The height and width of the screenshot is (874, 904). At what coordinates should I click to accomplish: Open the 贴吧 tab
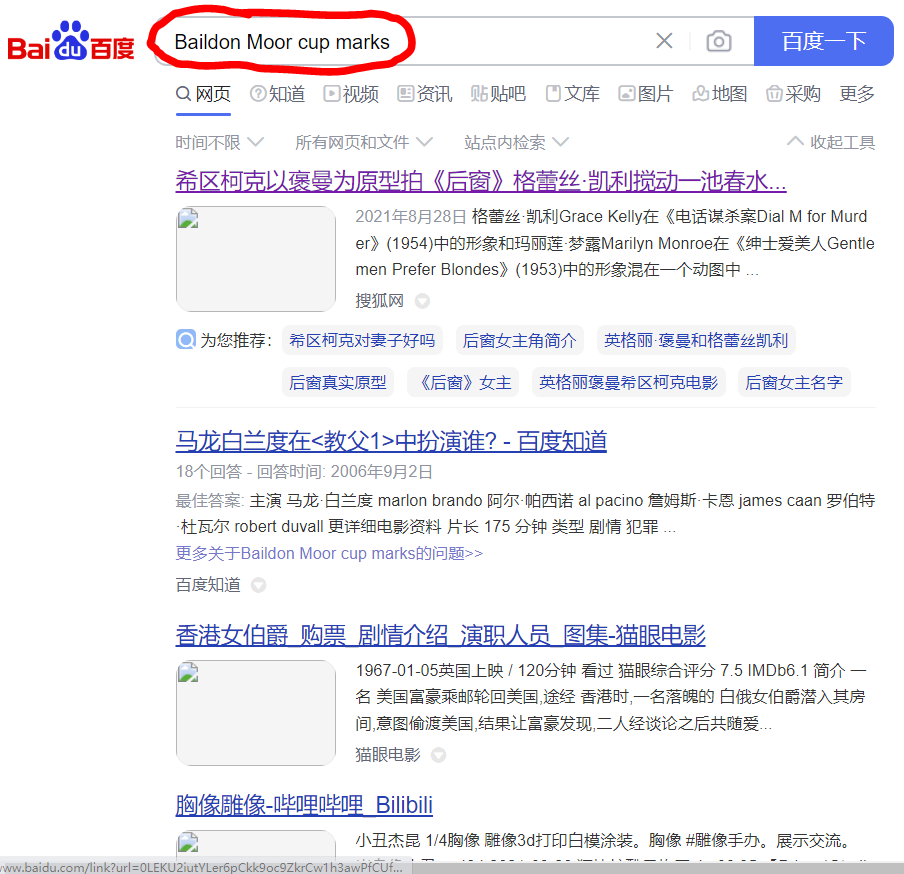point(499,93)
